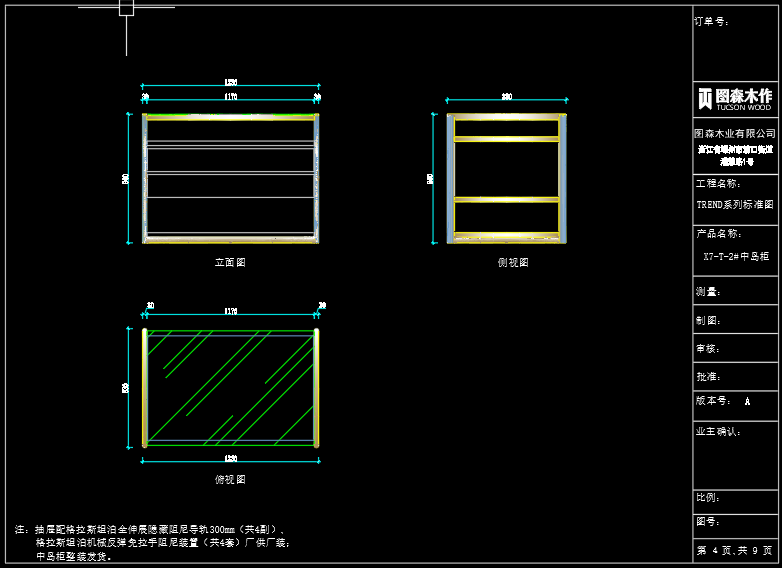This screenshot has width=782, height=568.
Task: Select the version letter A beside 版本号
Action: click(x=747, y=401)
